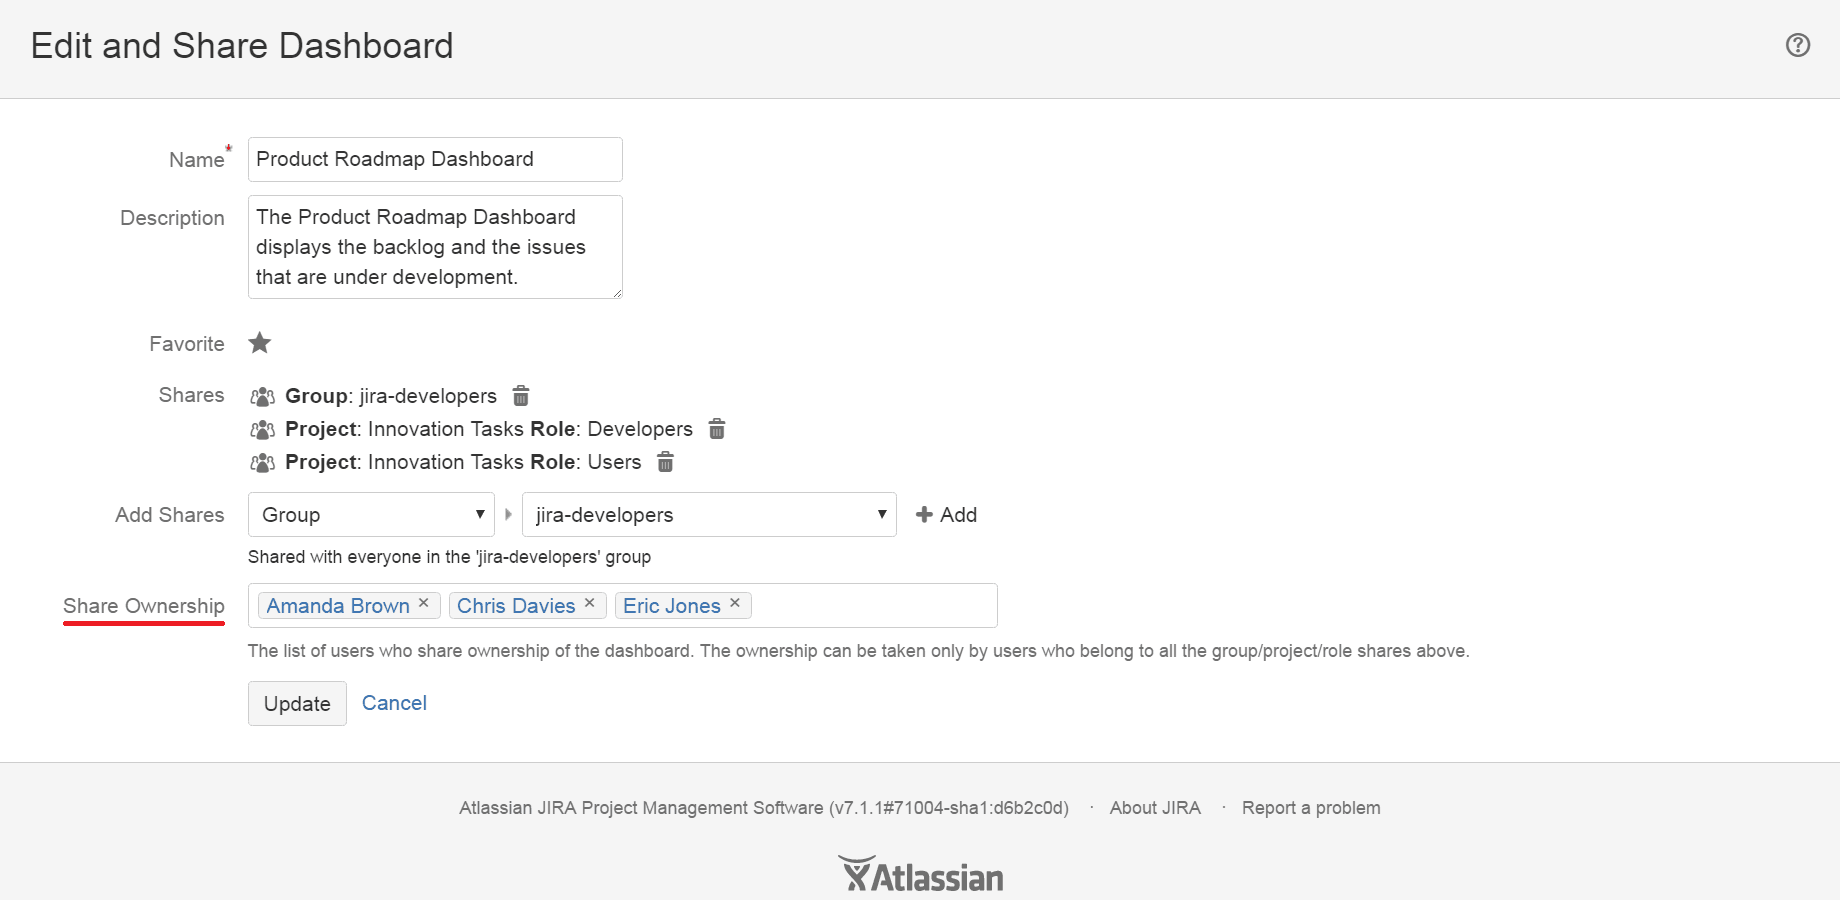Click the Chris Davies owner tag
1840x900 pixels.
pos(527,606)
